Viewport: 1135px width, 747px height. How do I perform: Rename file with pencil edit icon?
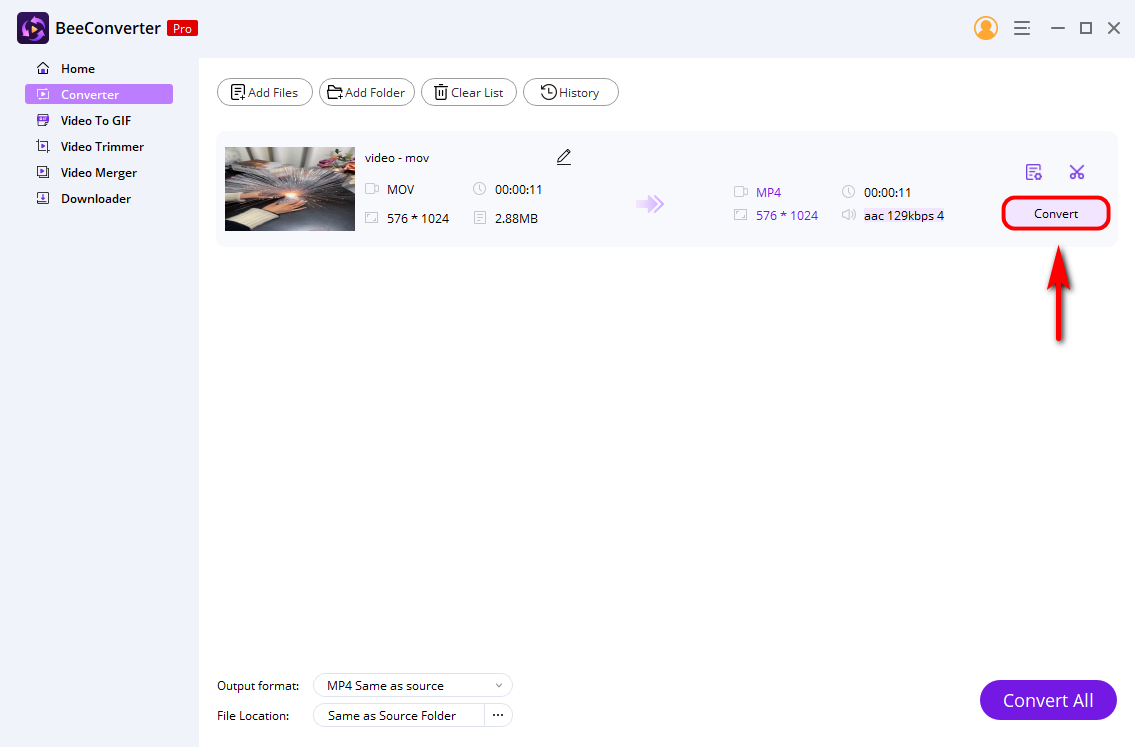click(x=564, y=157)
